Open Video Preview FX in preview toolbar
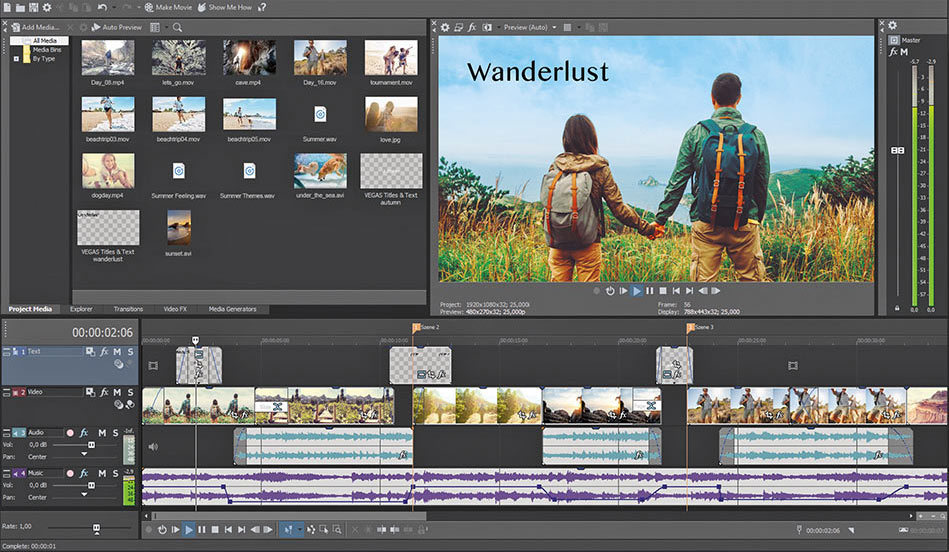The width and height of the screenshot is (949, 552). [472, 27]
